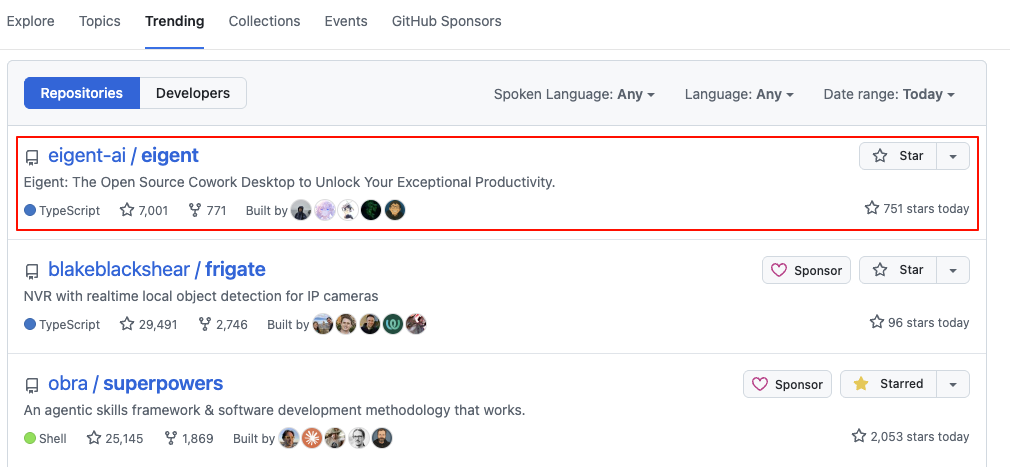Screen dimensions: 1010x467
Task: Star the eigent-ai / eigent repository
Action: point(898,156)
